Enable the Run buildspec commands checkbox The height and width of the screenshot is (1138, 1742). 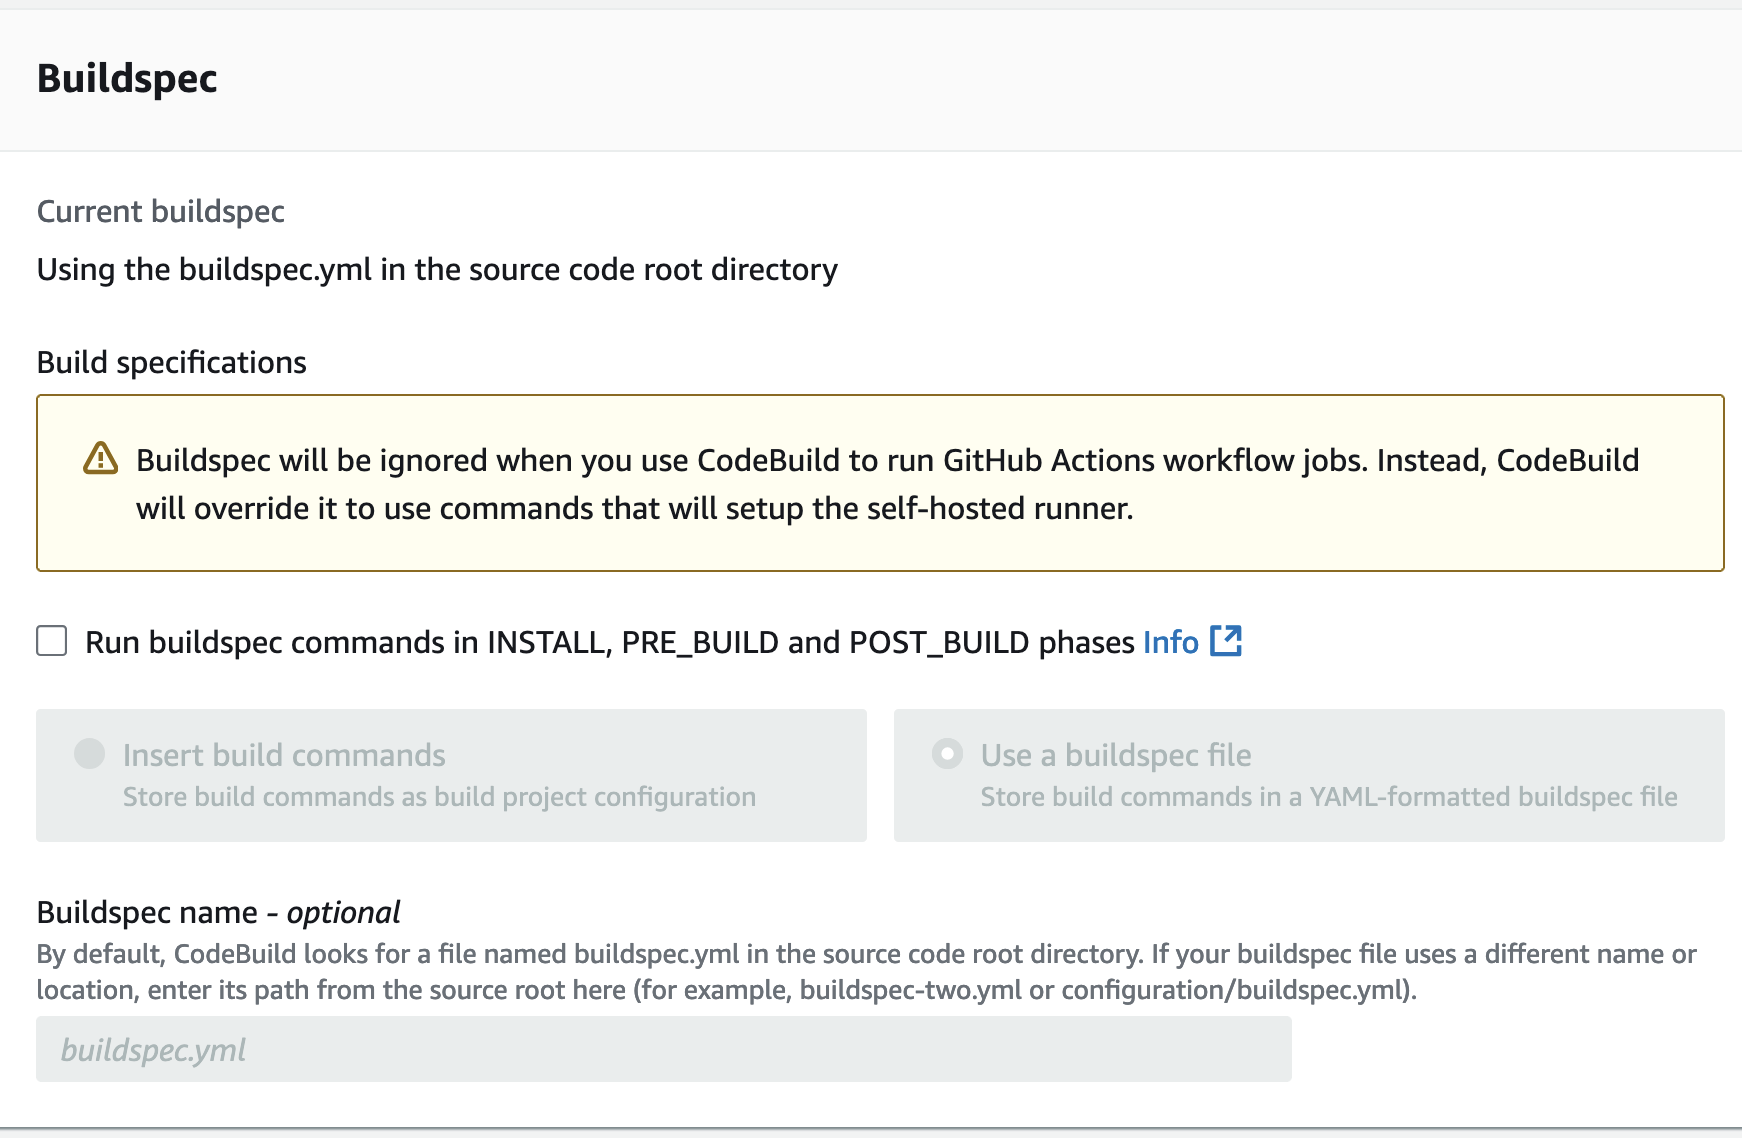click(x=52, y=641)
